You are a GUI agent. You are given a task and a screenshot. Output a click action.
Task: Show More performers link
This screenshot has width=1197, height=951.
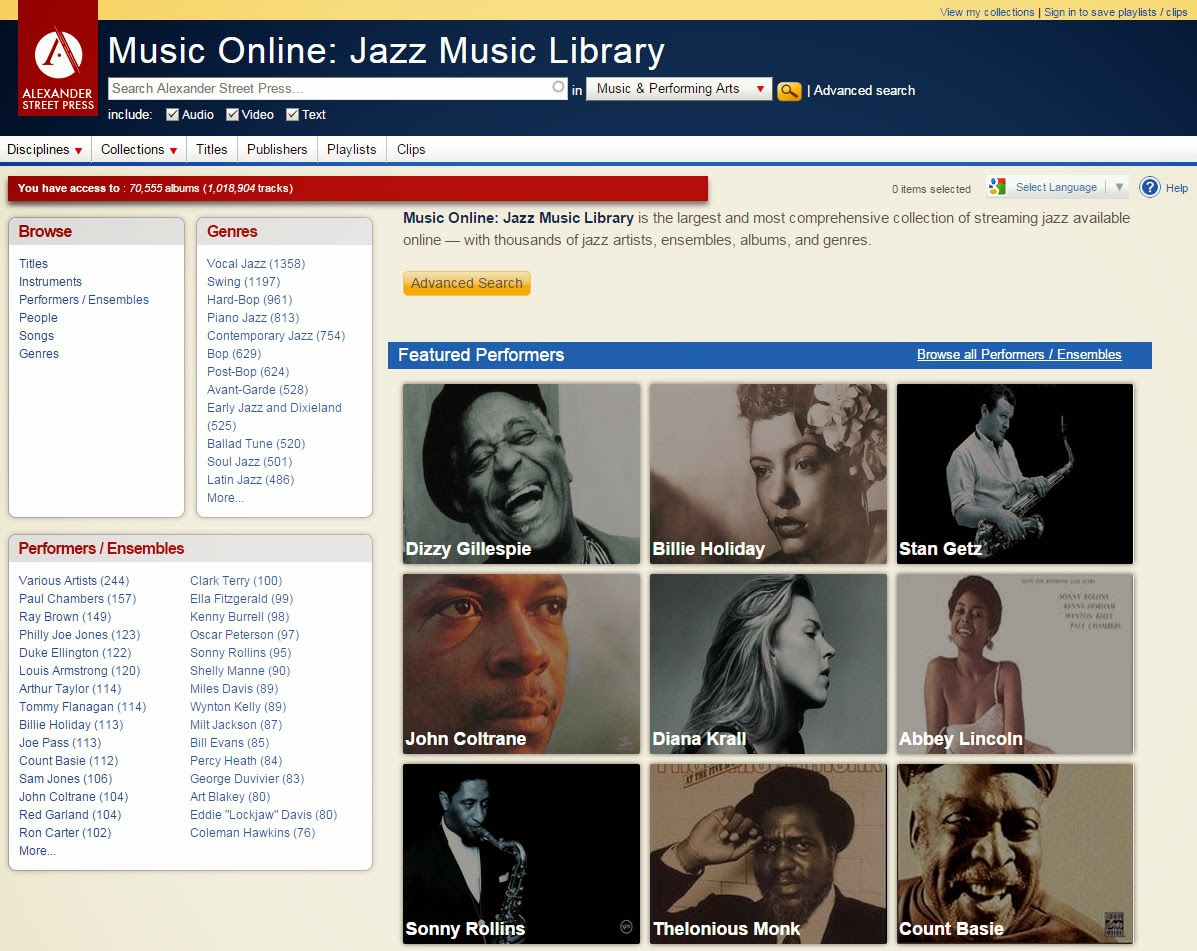pyautogui.click(x=37, y=851)
